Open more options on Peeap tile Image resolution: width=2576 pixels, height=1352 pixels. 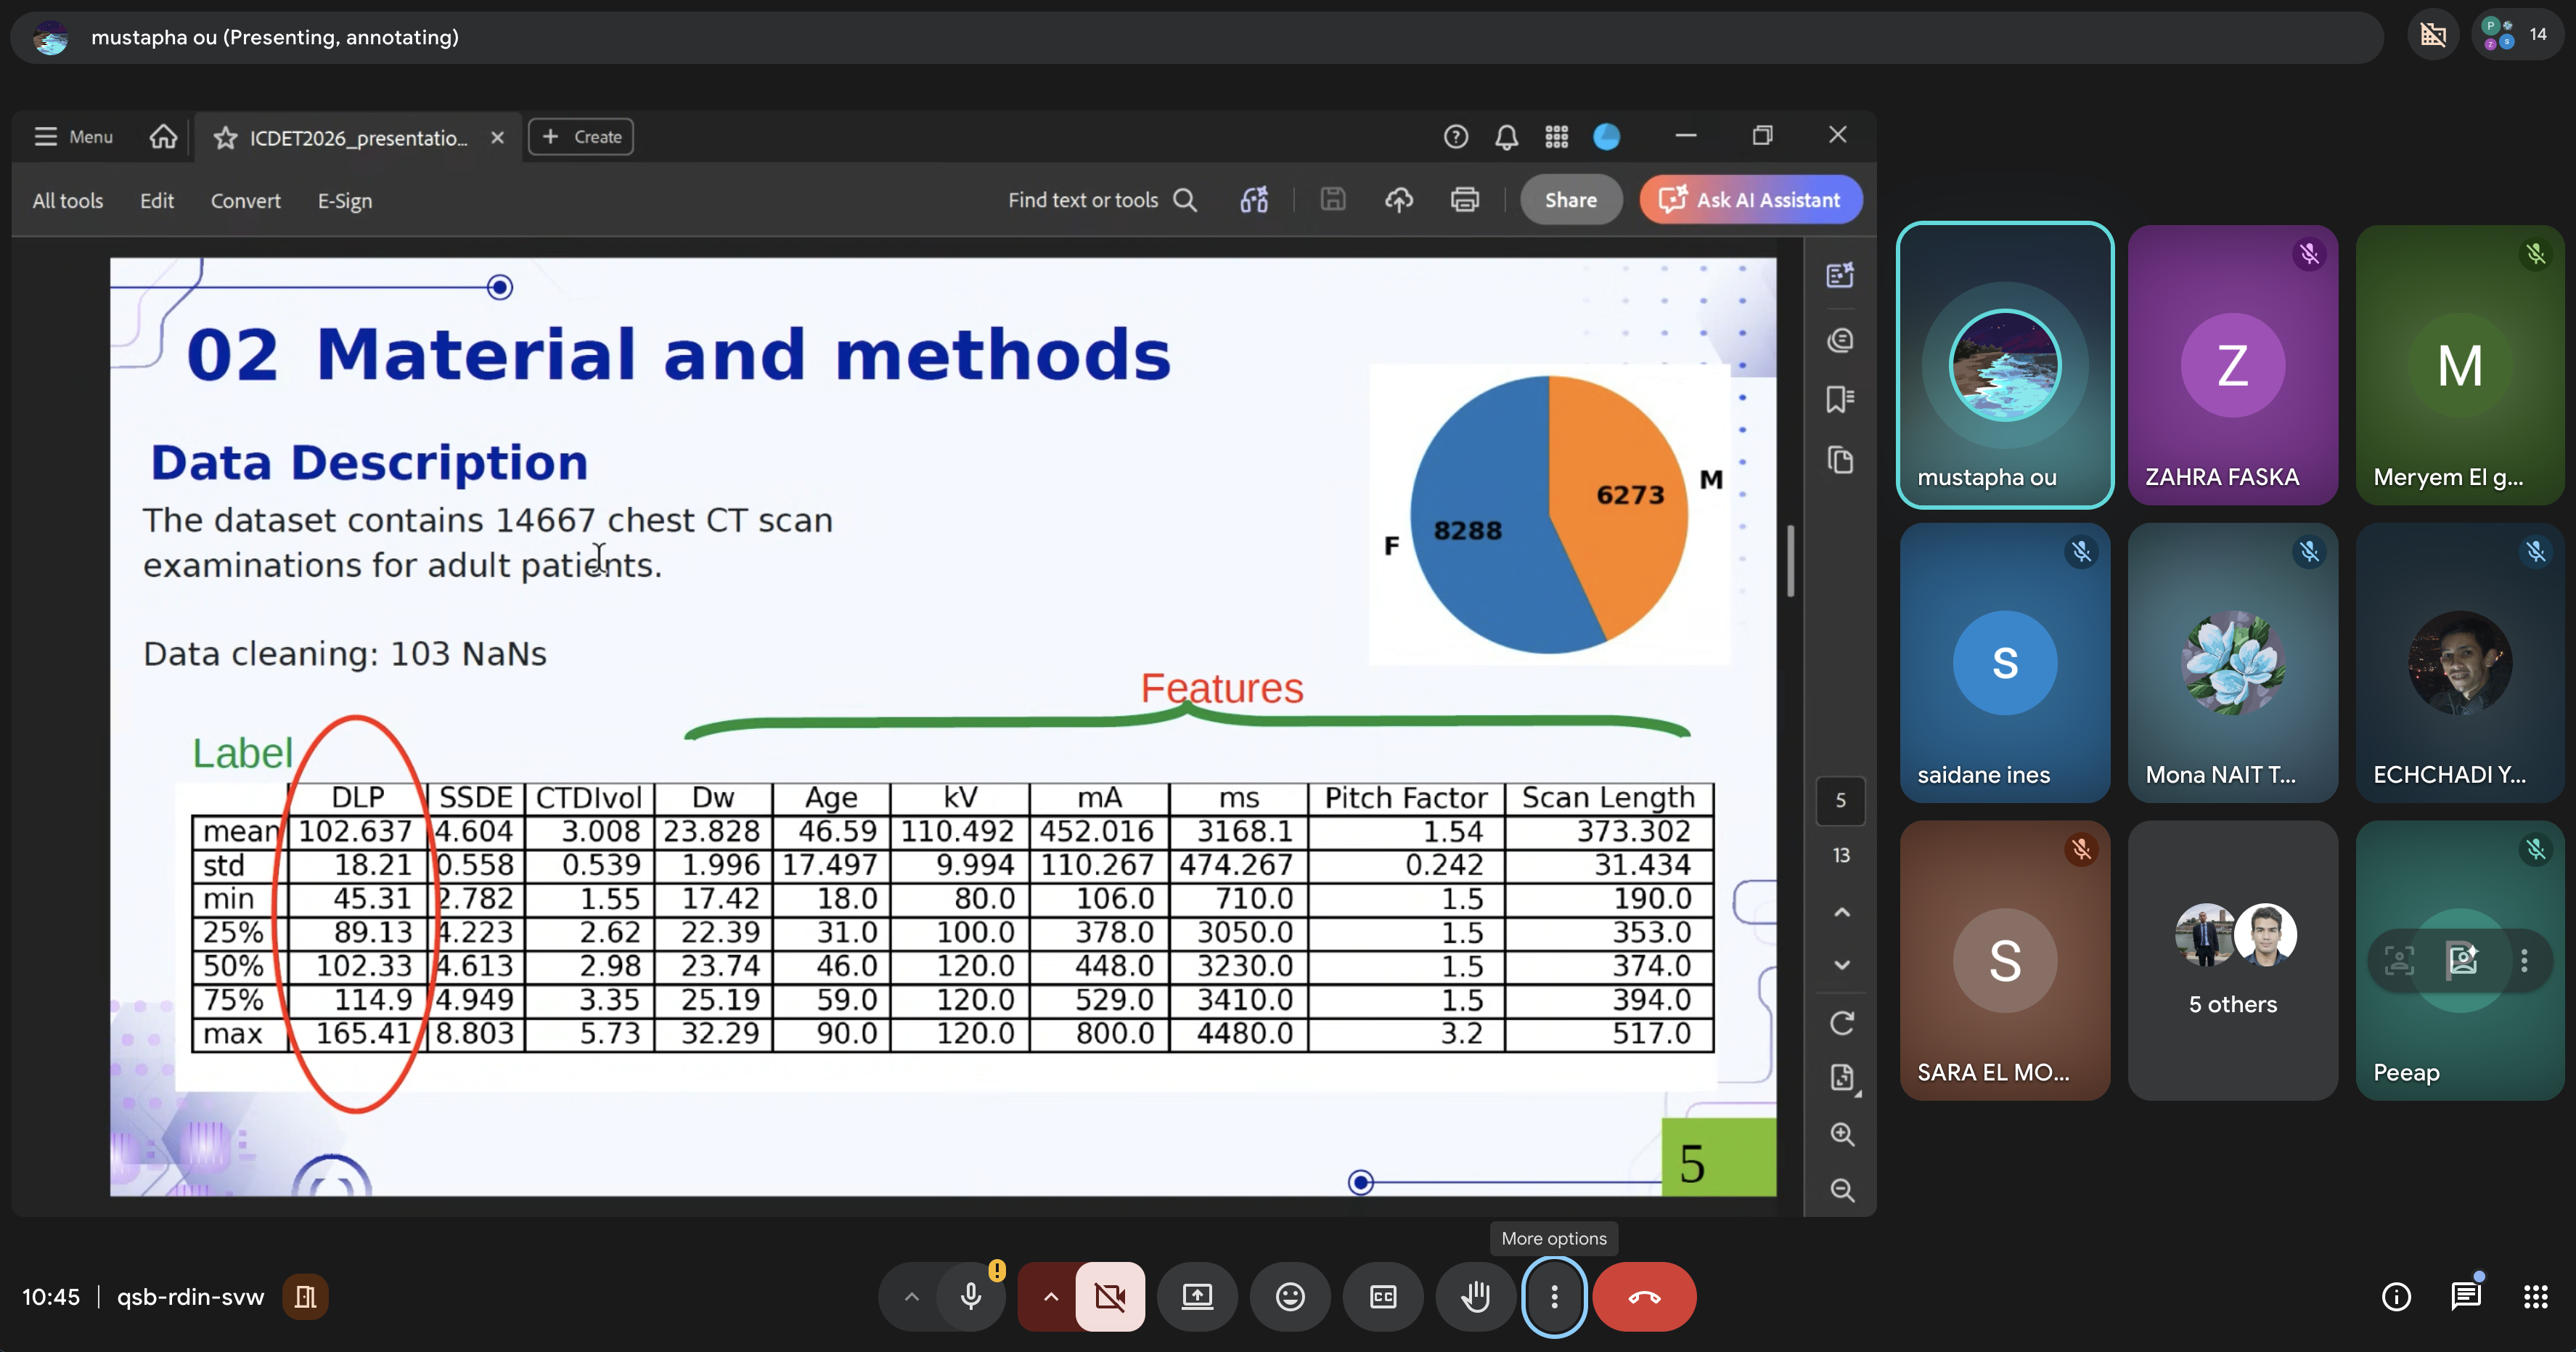(x=2524, y=961)
